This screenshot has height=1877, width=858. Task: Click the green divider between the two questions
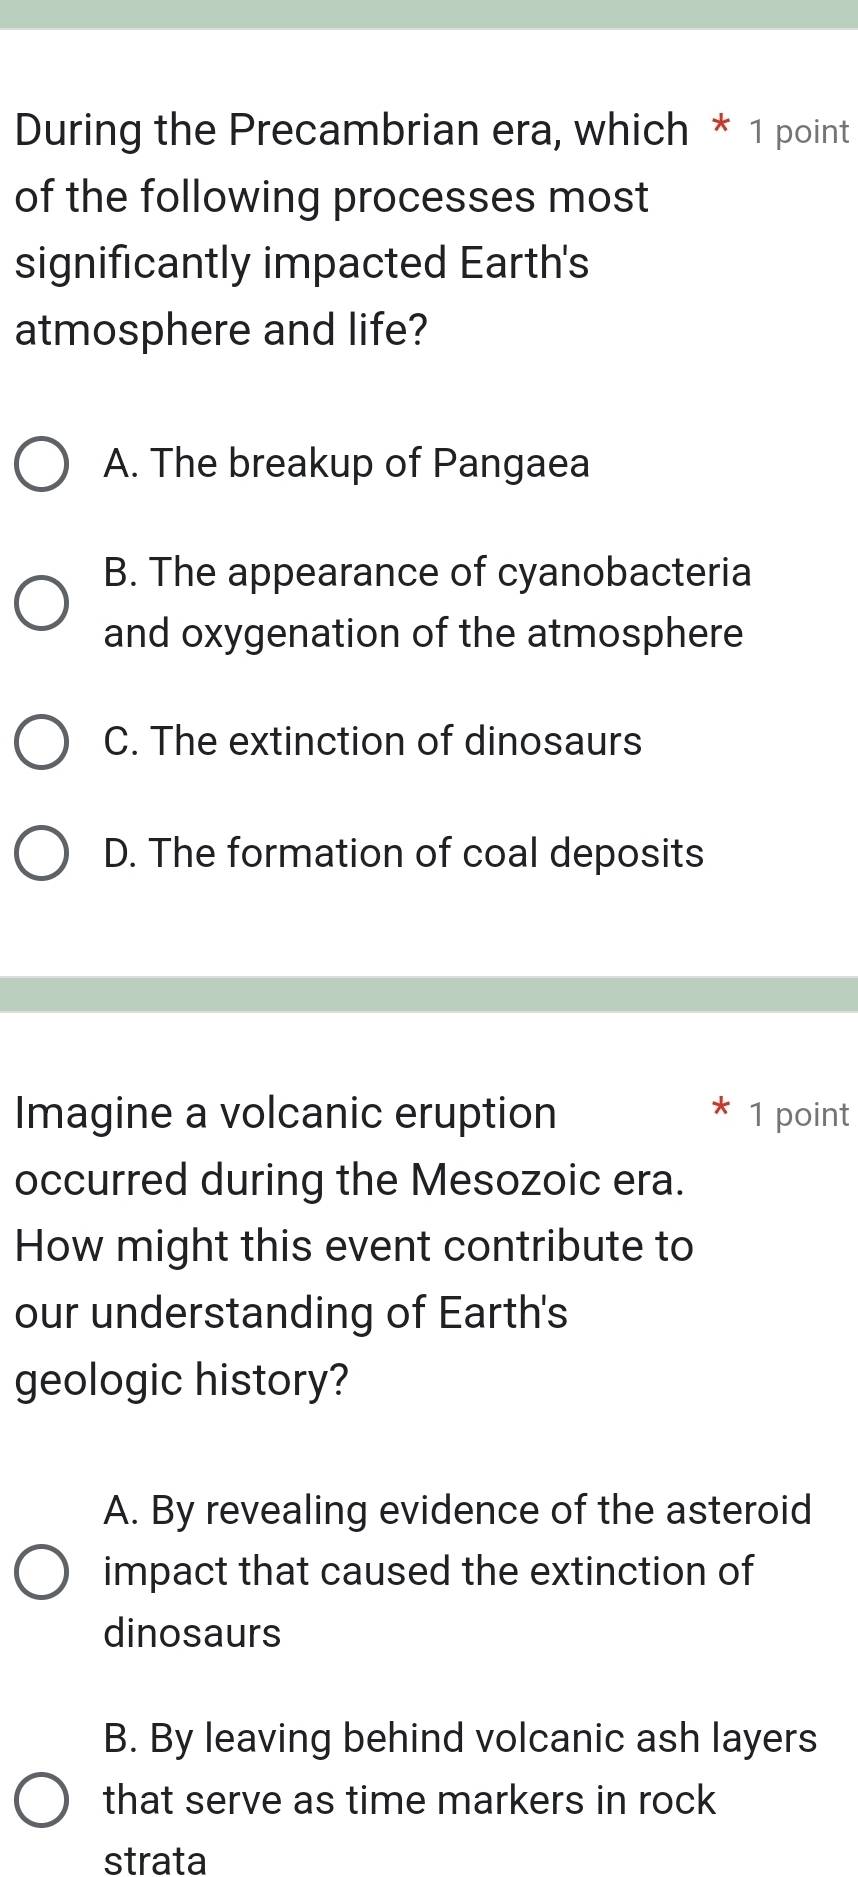(429, 995)
